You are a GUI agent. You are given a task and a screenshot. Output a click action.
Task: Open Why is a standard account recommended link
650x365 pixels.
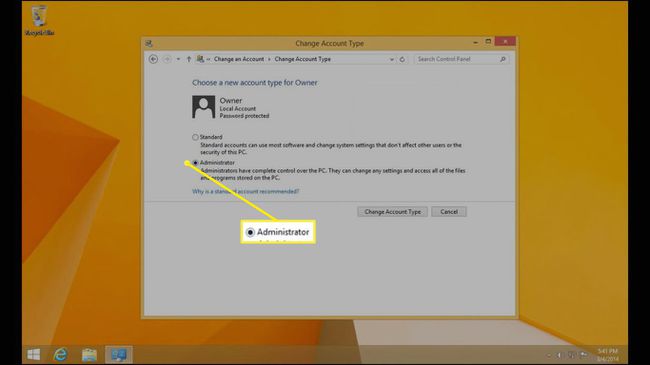[245, 192]
